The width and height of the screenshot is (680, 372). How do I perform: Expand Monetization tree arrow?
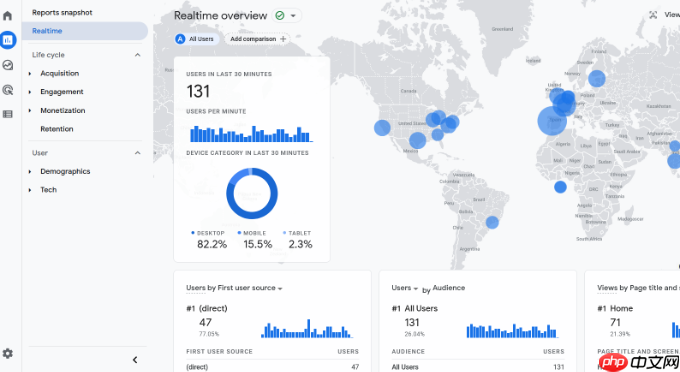(x=30, y=111)
